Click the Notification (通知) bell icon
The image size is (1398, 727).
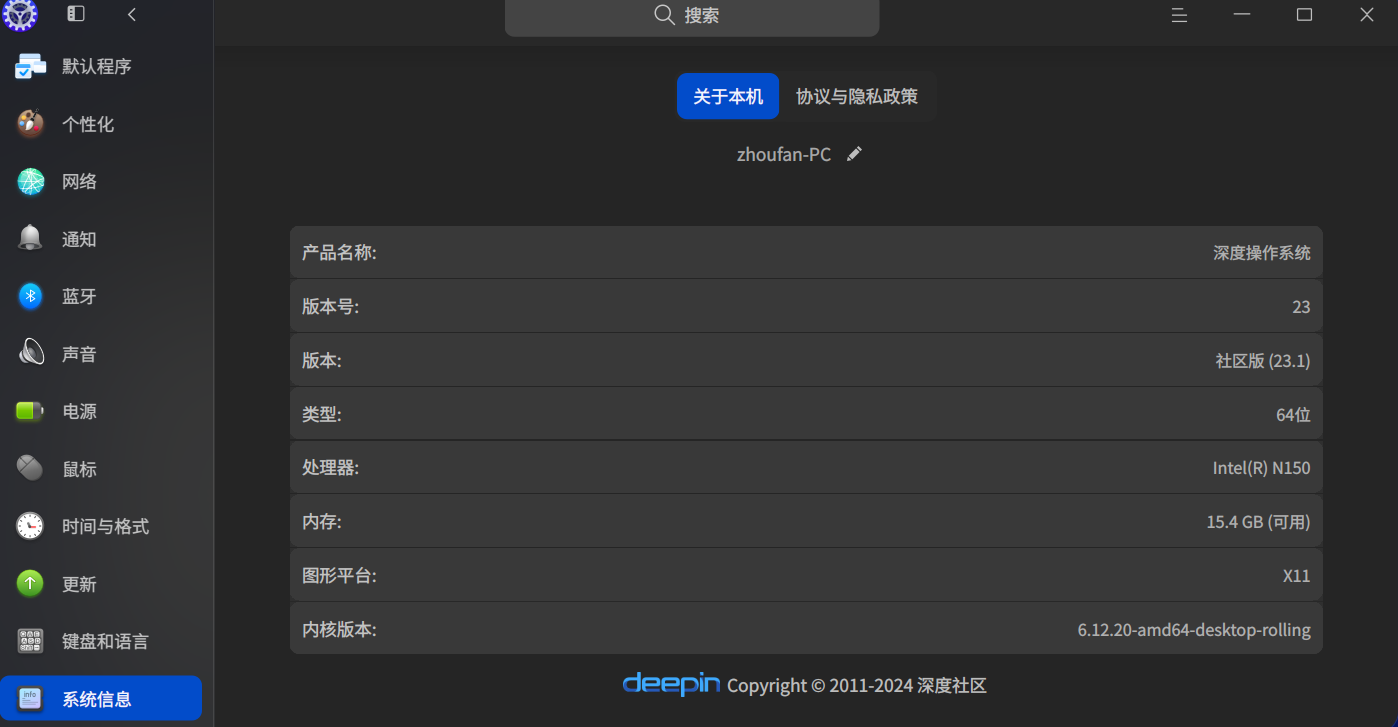[x=30, y=238]
